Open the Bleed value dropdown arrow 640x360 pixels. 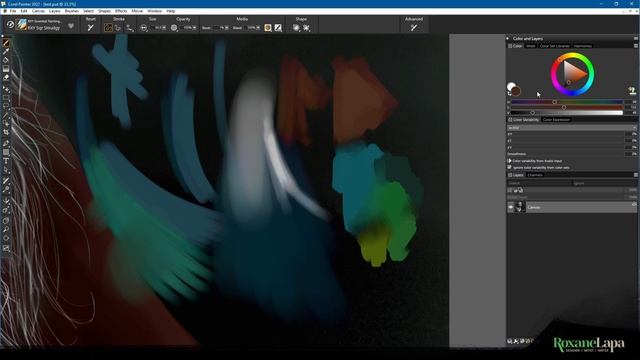(x=258, y=28)
